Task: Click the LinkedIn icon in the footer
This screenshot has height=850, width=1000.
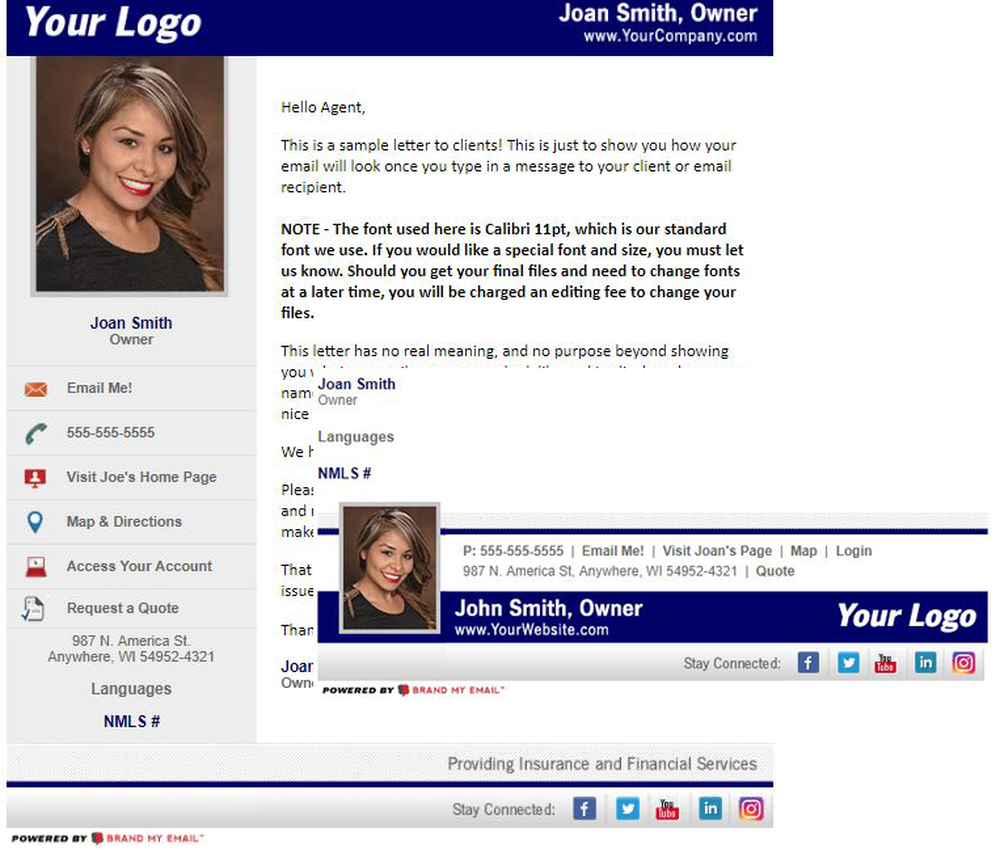Action: [710, 809]
